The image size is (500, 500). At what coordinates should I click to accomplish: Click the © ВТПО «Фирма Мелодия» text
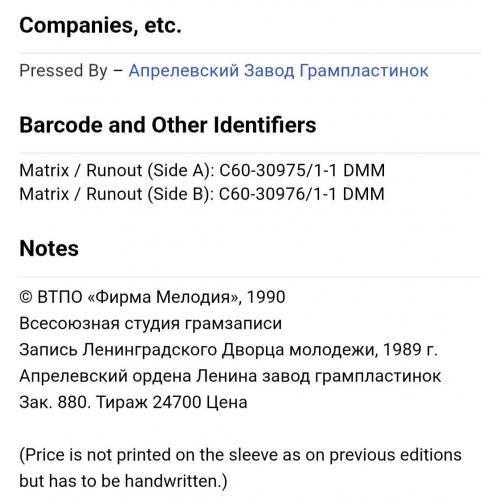point(130,297)
